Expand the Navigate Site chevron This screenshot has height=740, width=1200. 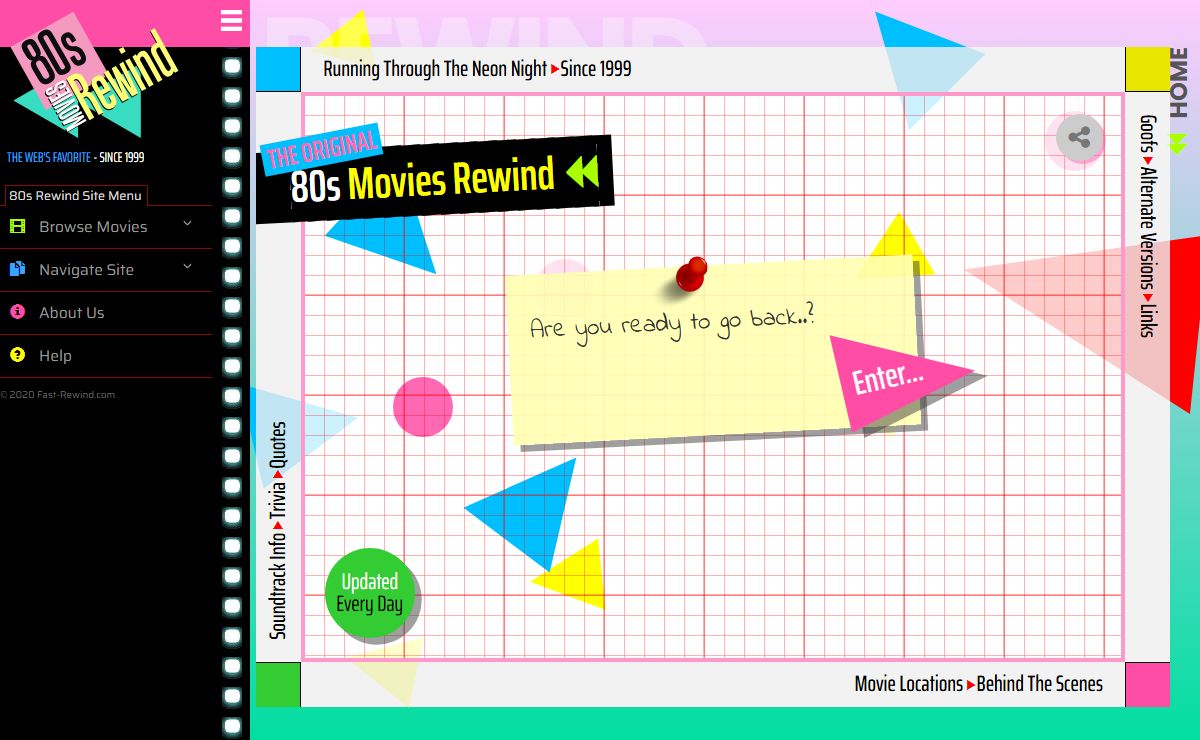pyautogui.click(x=187, y=267)
